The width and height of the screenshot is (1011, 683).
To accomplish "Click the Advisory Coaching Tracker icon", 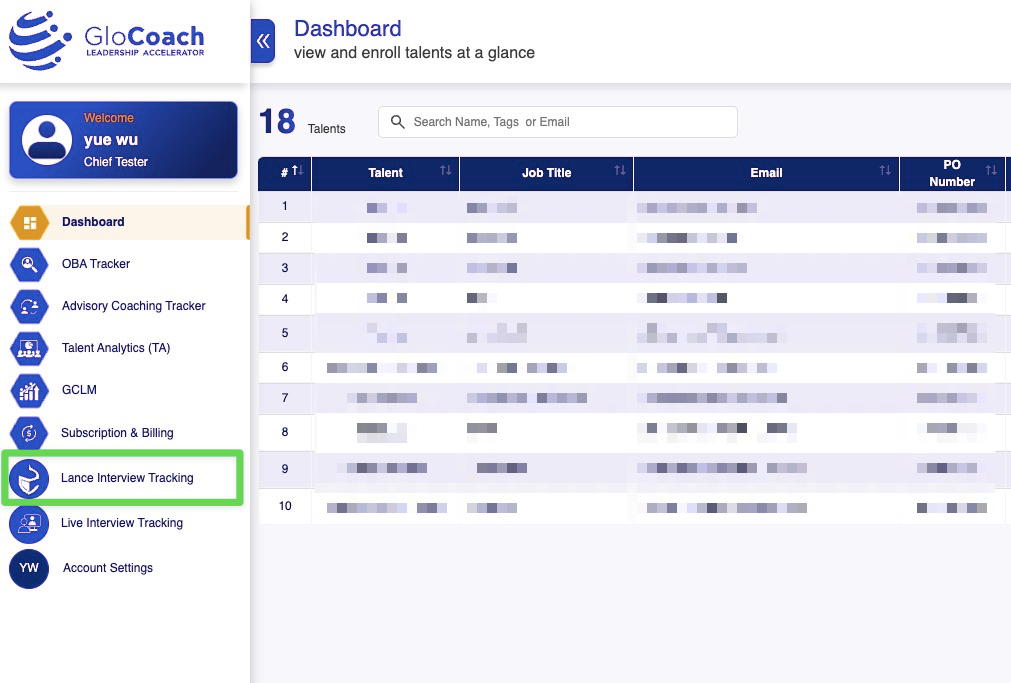I will pos(30,306).
